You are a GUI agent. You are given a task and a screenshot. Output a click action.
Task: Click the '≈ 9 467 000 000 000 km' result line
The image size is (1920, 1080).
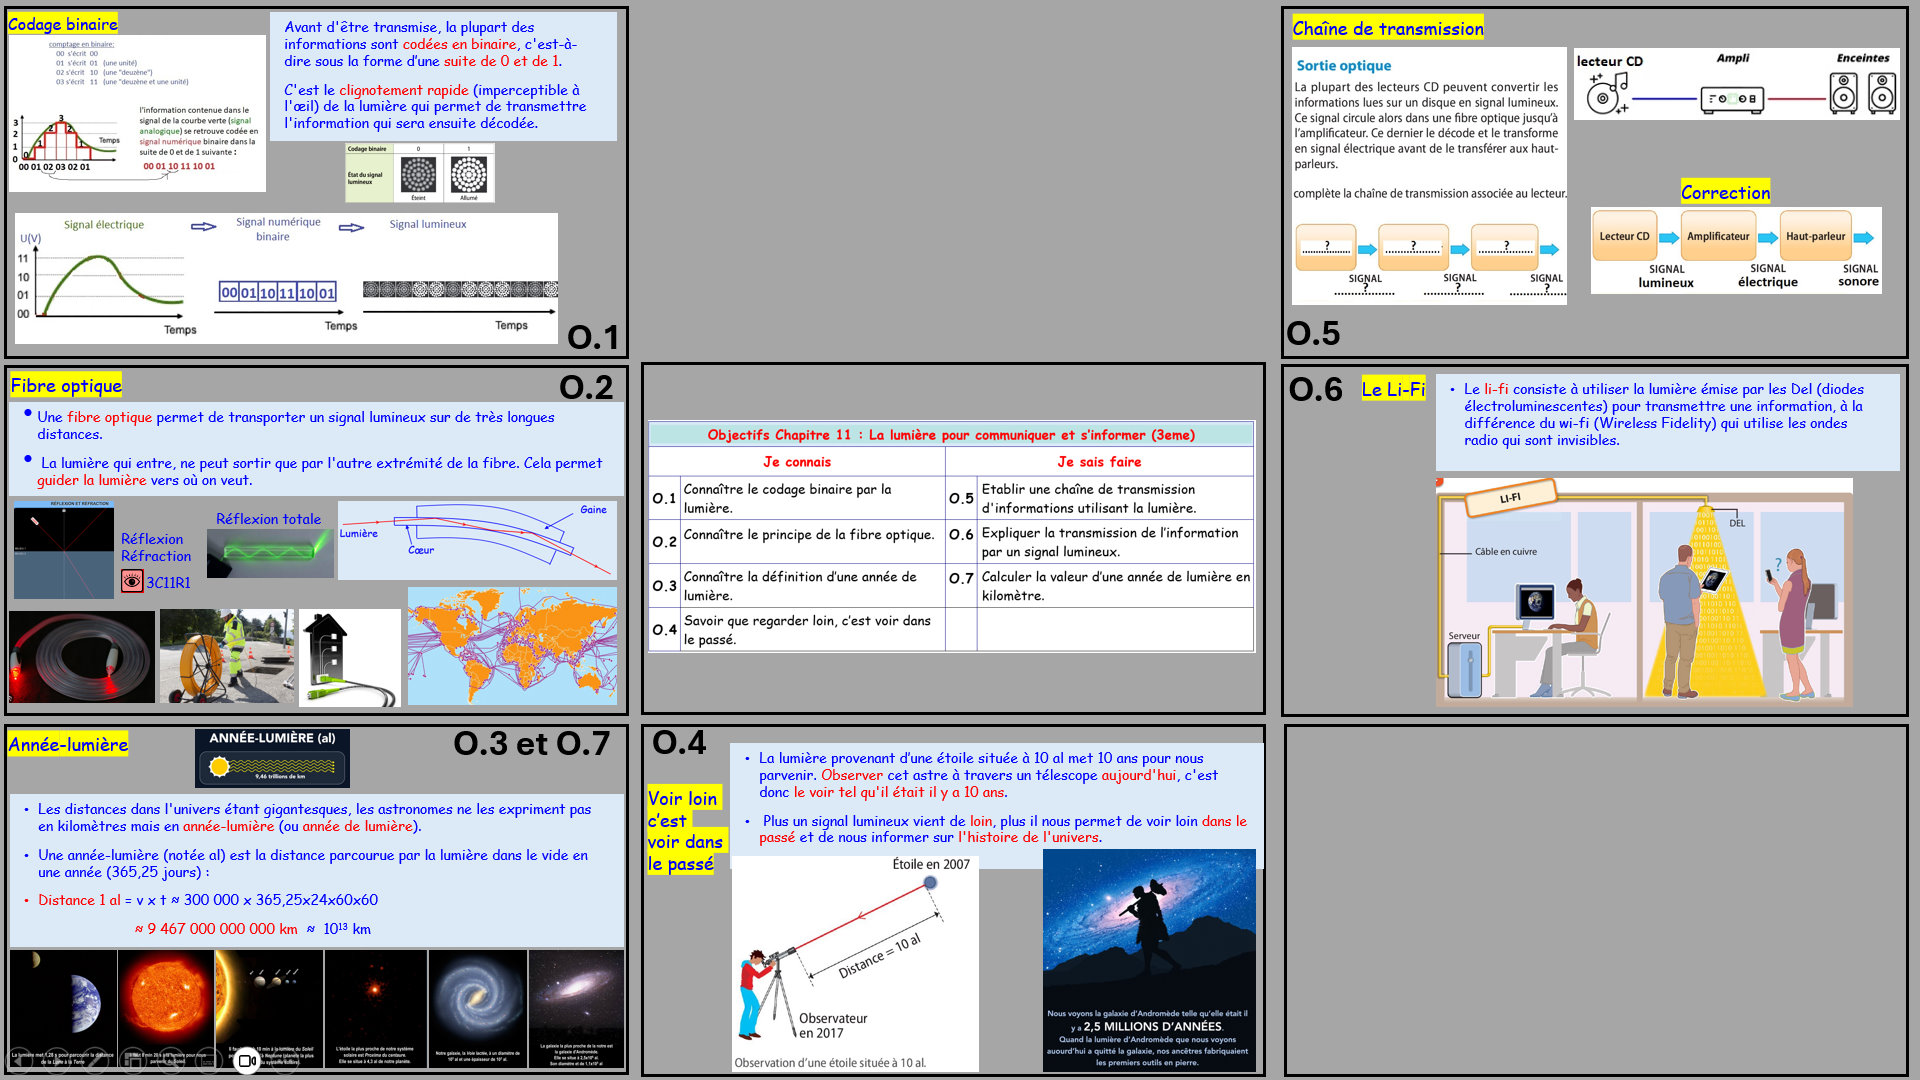click(216, 928)
